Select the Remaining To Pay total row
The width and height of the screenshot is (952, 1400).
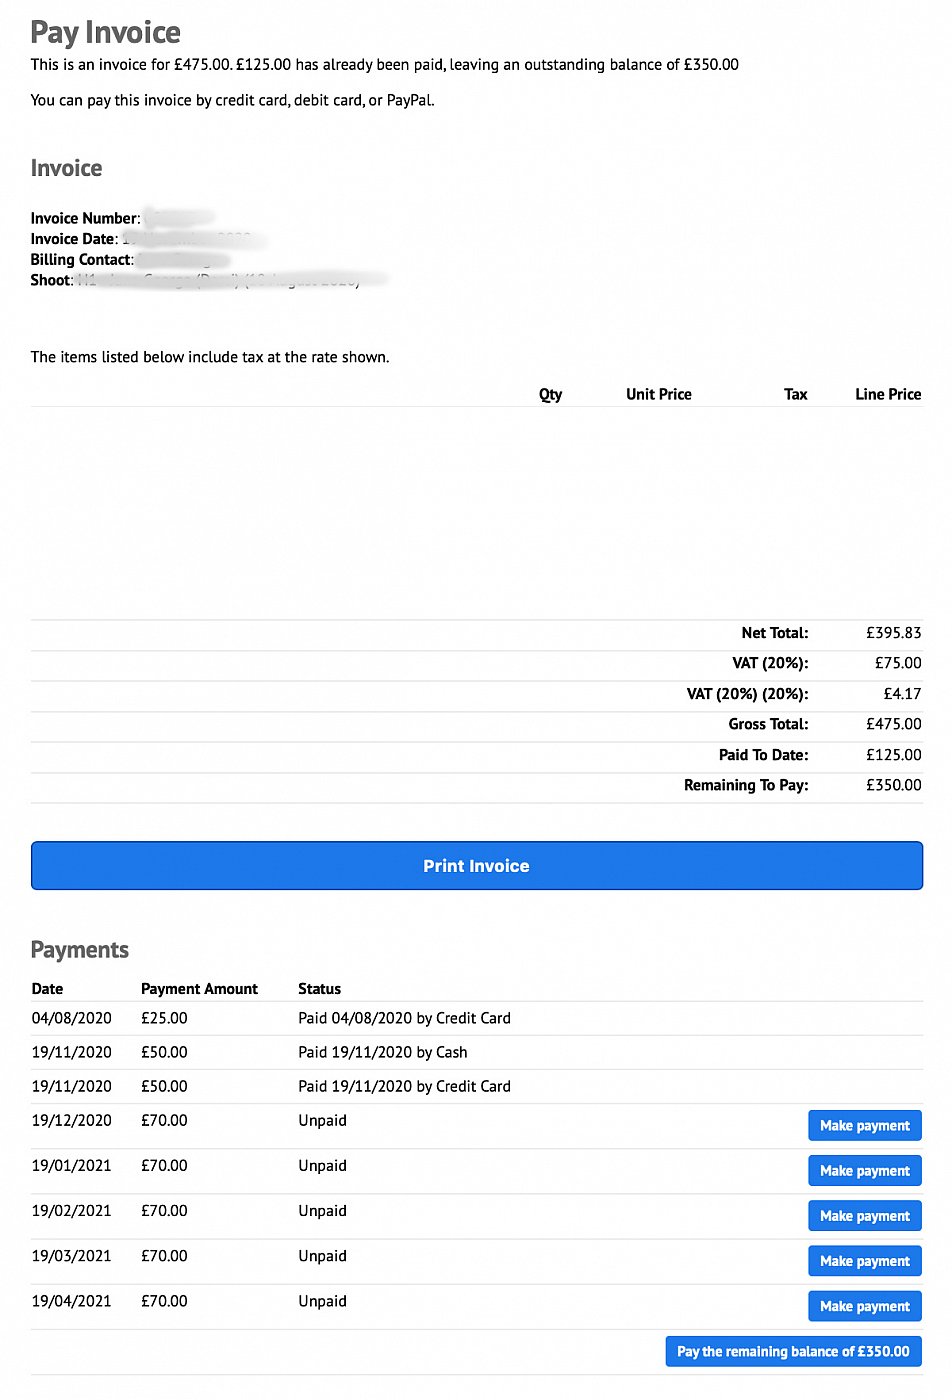(746, 785)
